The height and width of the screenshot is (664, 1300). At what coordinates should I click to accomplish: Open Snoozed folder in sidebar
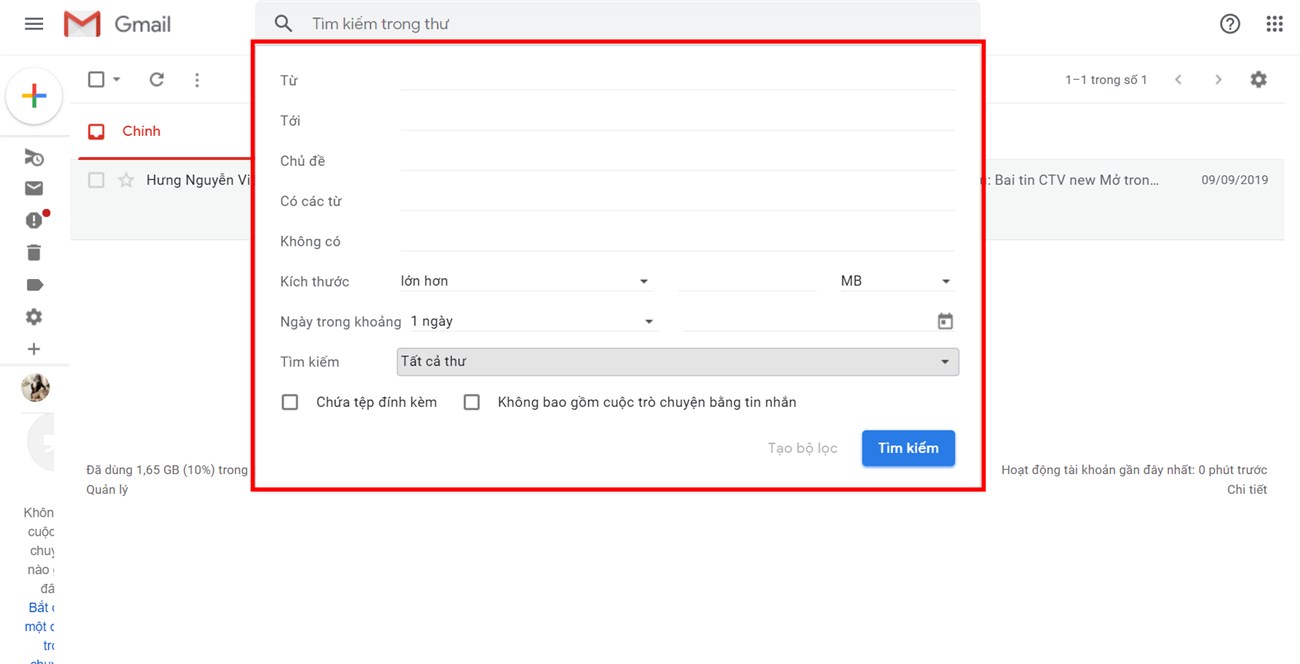pyautogui.click(x=34, y=157)
